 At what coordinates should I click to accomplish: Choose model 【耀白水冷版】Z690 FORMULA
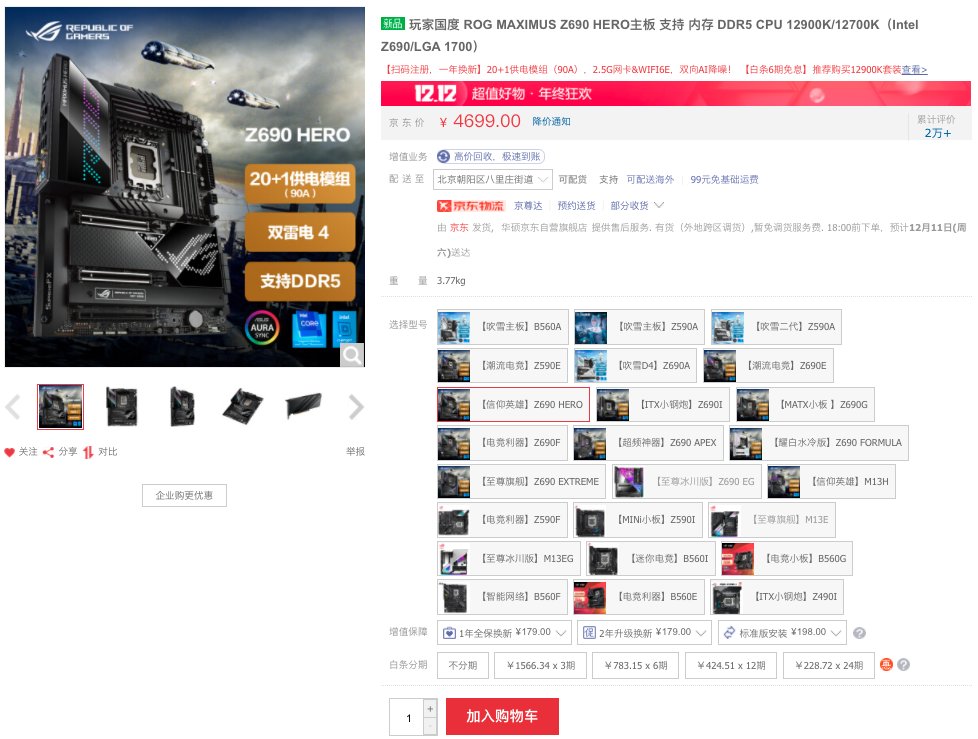tap(819, 443)
